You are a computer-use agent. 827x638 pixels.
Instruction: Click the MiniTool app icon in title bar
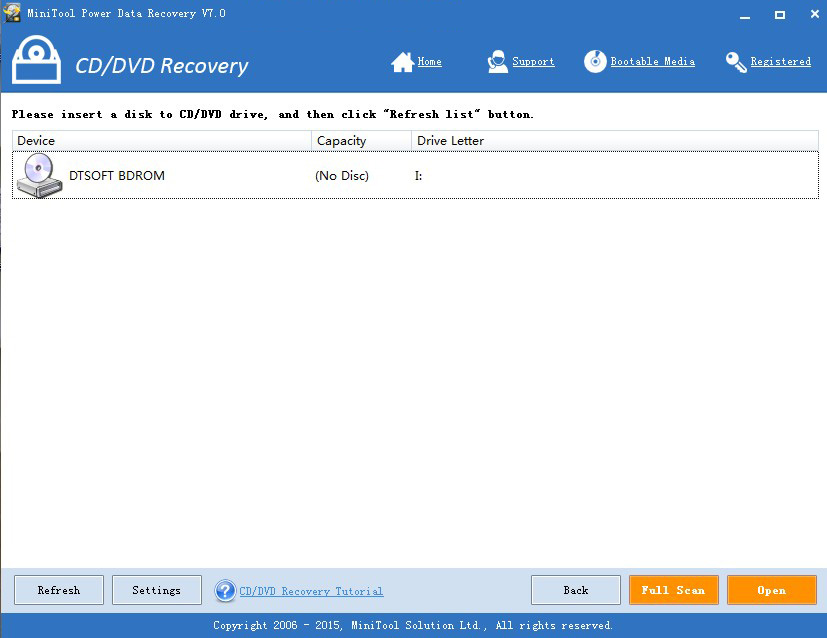pyautogui.click(x=12, y=13)
